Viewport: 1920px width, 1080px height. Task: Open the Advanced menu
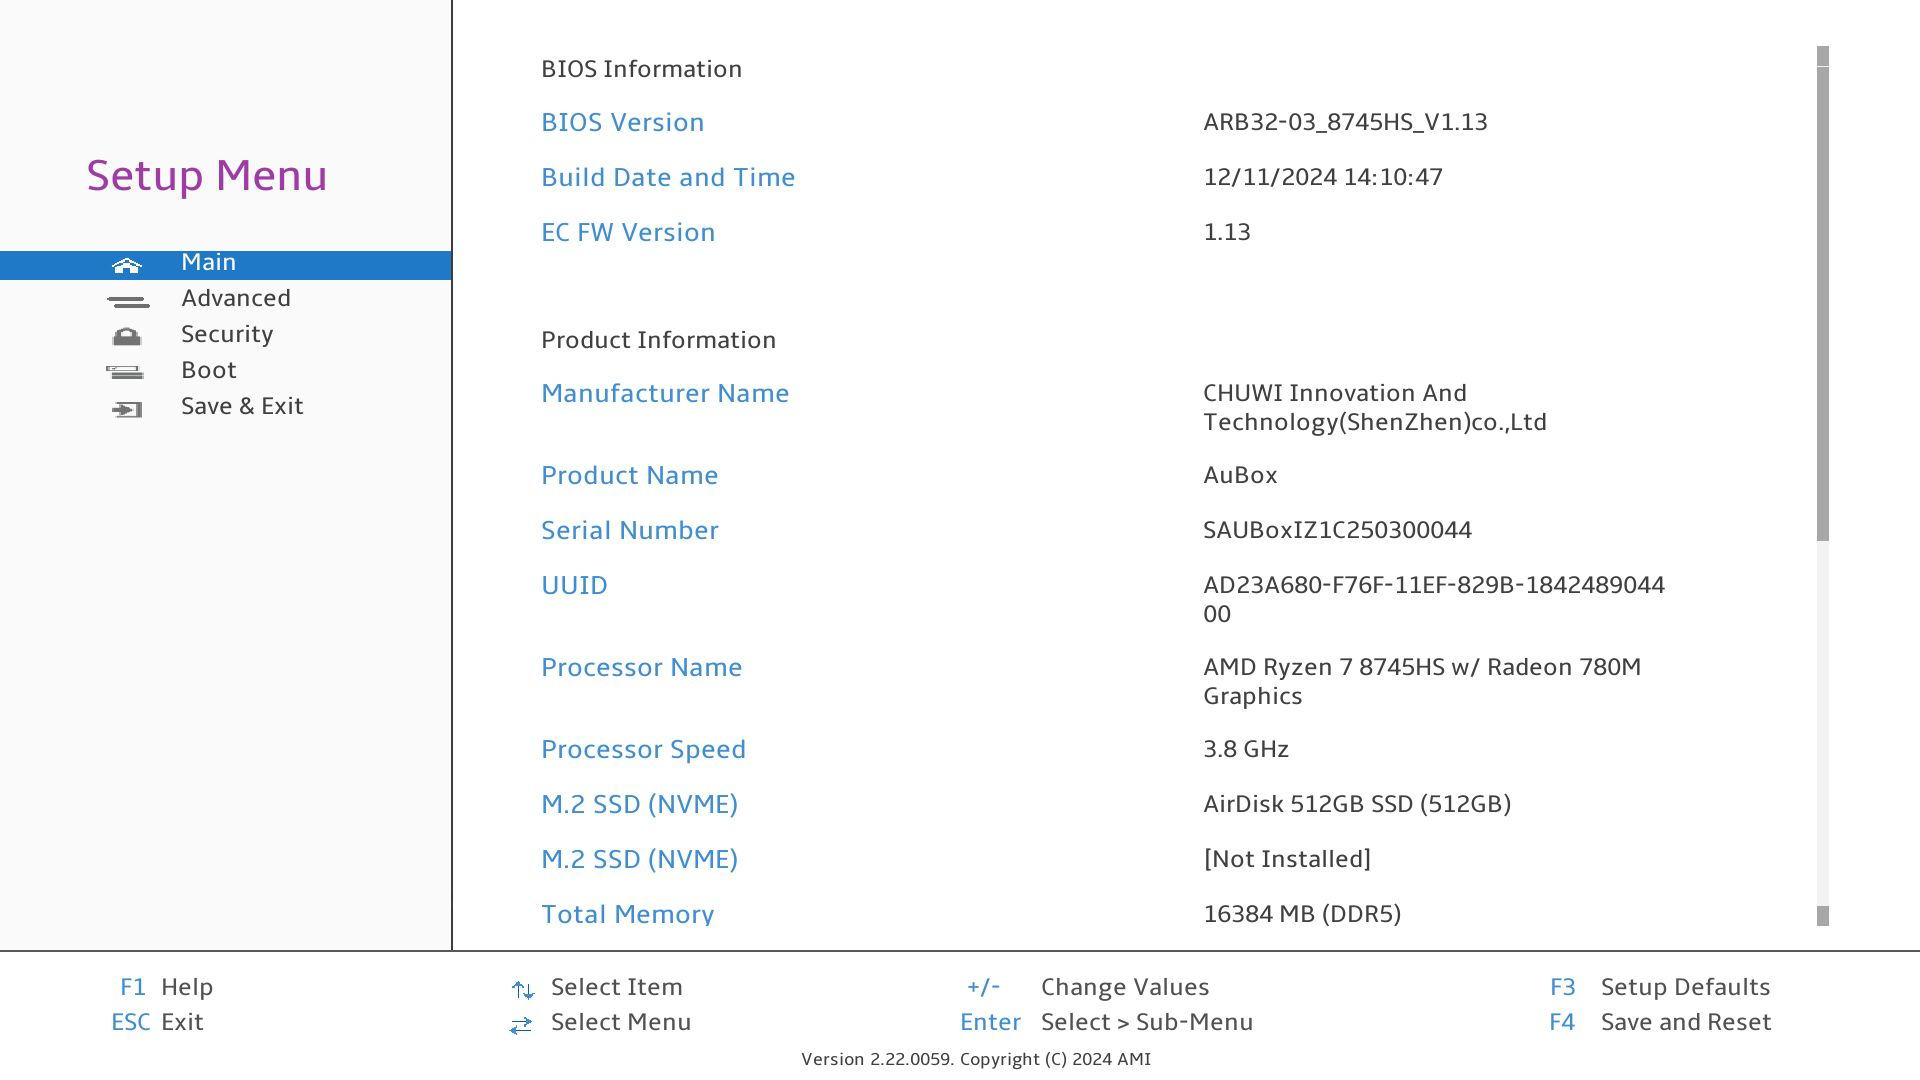pos(235,298)
